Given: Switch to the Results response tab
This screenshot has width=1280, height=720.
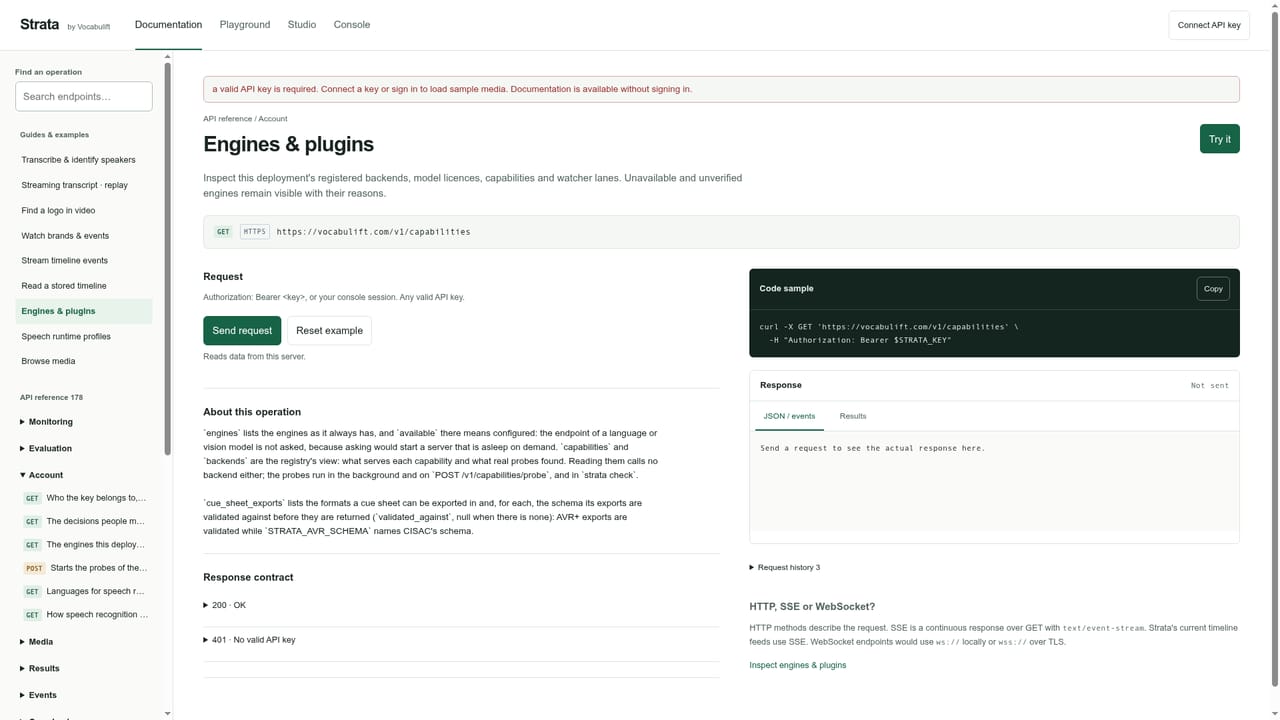Looking at the screenshot, I should 853,416.
